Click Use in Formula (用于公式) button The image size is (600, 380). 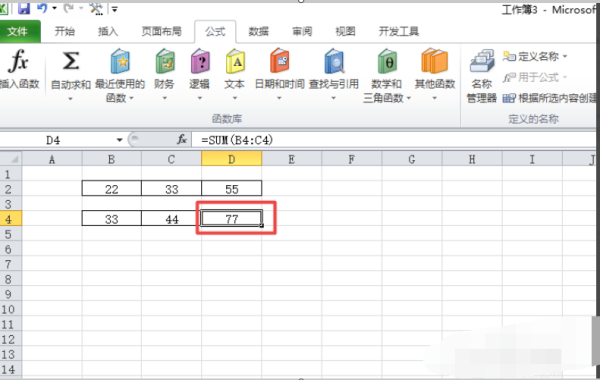tap(534, 78)
